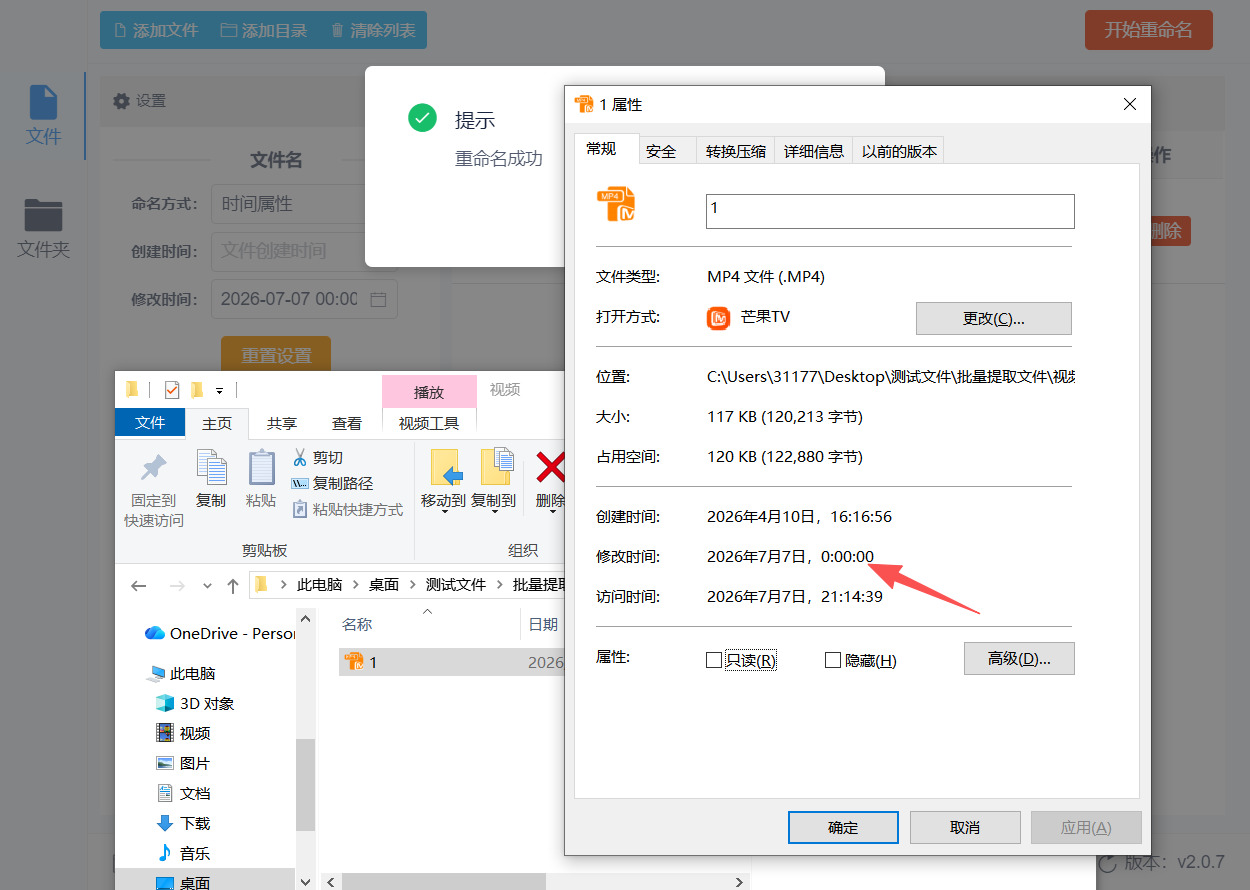Toggle the 只读(R) checkbox
Image resolution: width=1250 pixels, height=890 pixels.
coord(714,660)
